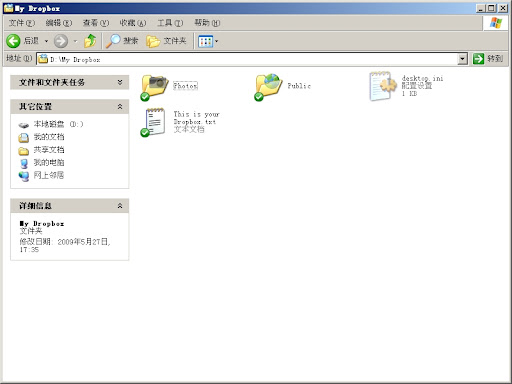
Task: Open 网上邻居 link
Action: (x=49, y=175)
